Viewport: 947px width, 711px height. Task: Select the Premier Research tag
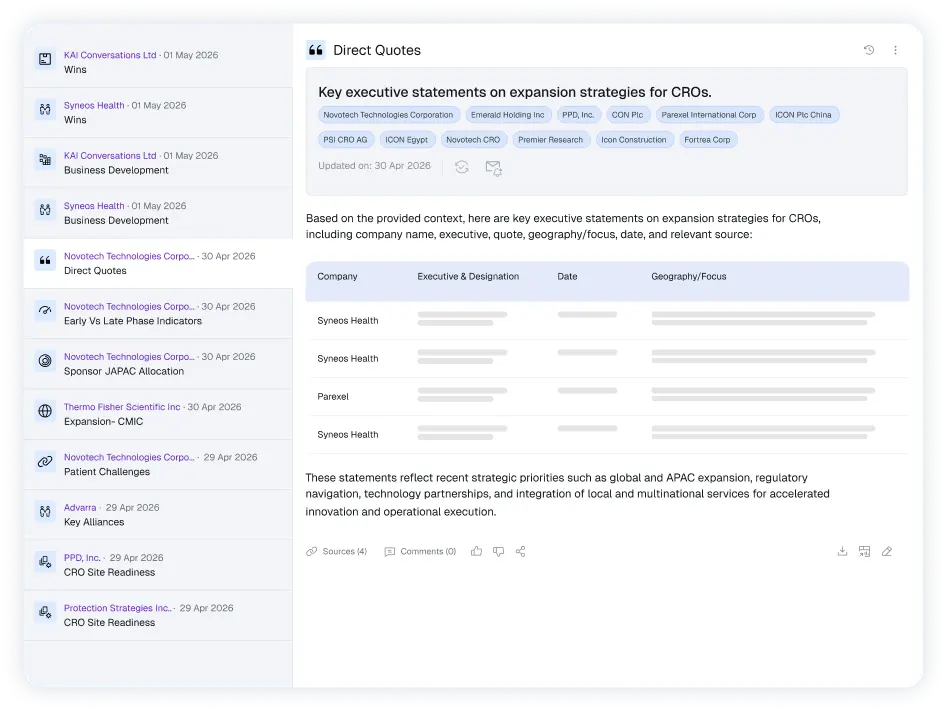coord(550,140)
